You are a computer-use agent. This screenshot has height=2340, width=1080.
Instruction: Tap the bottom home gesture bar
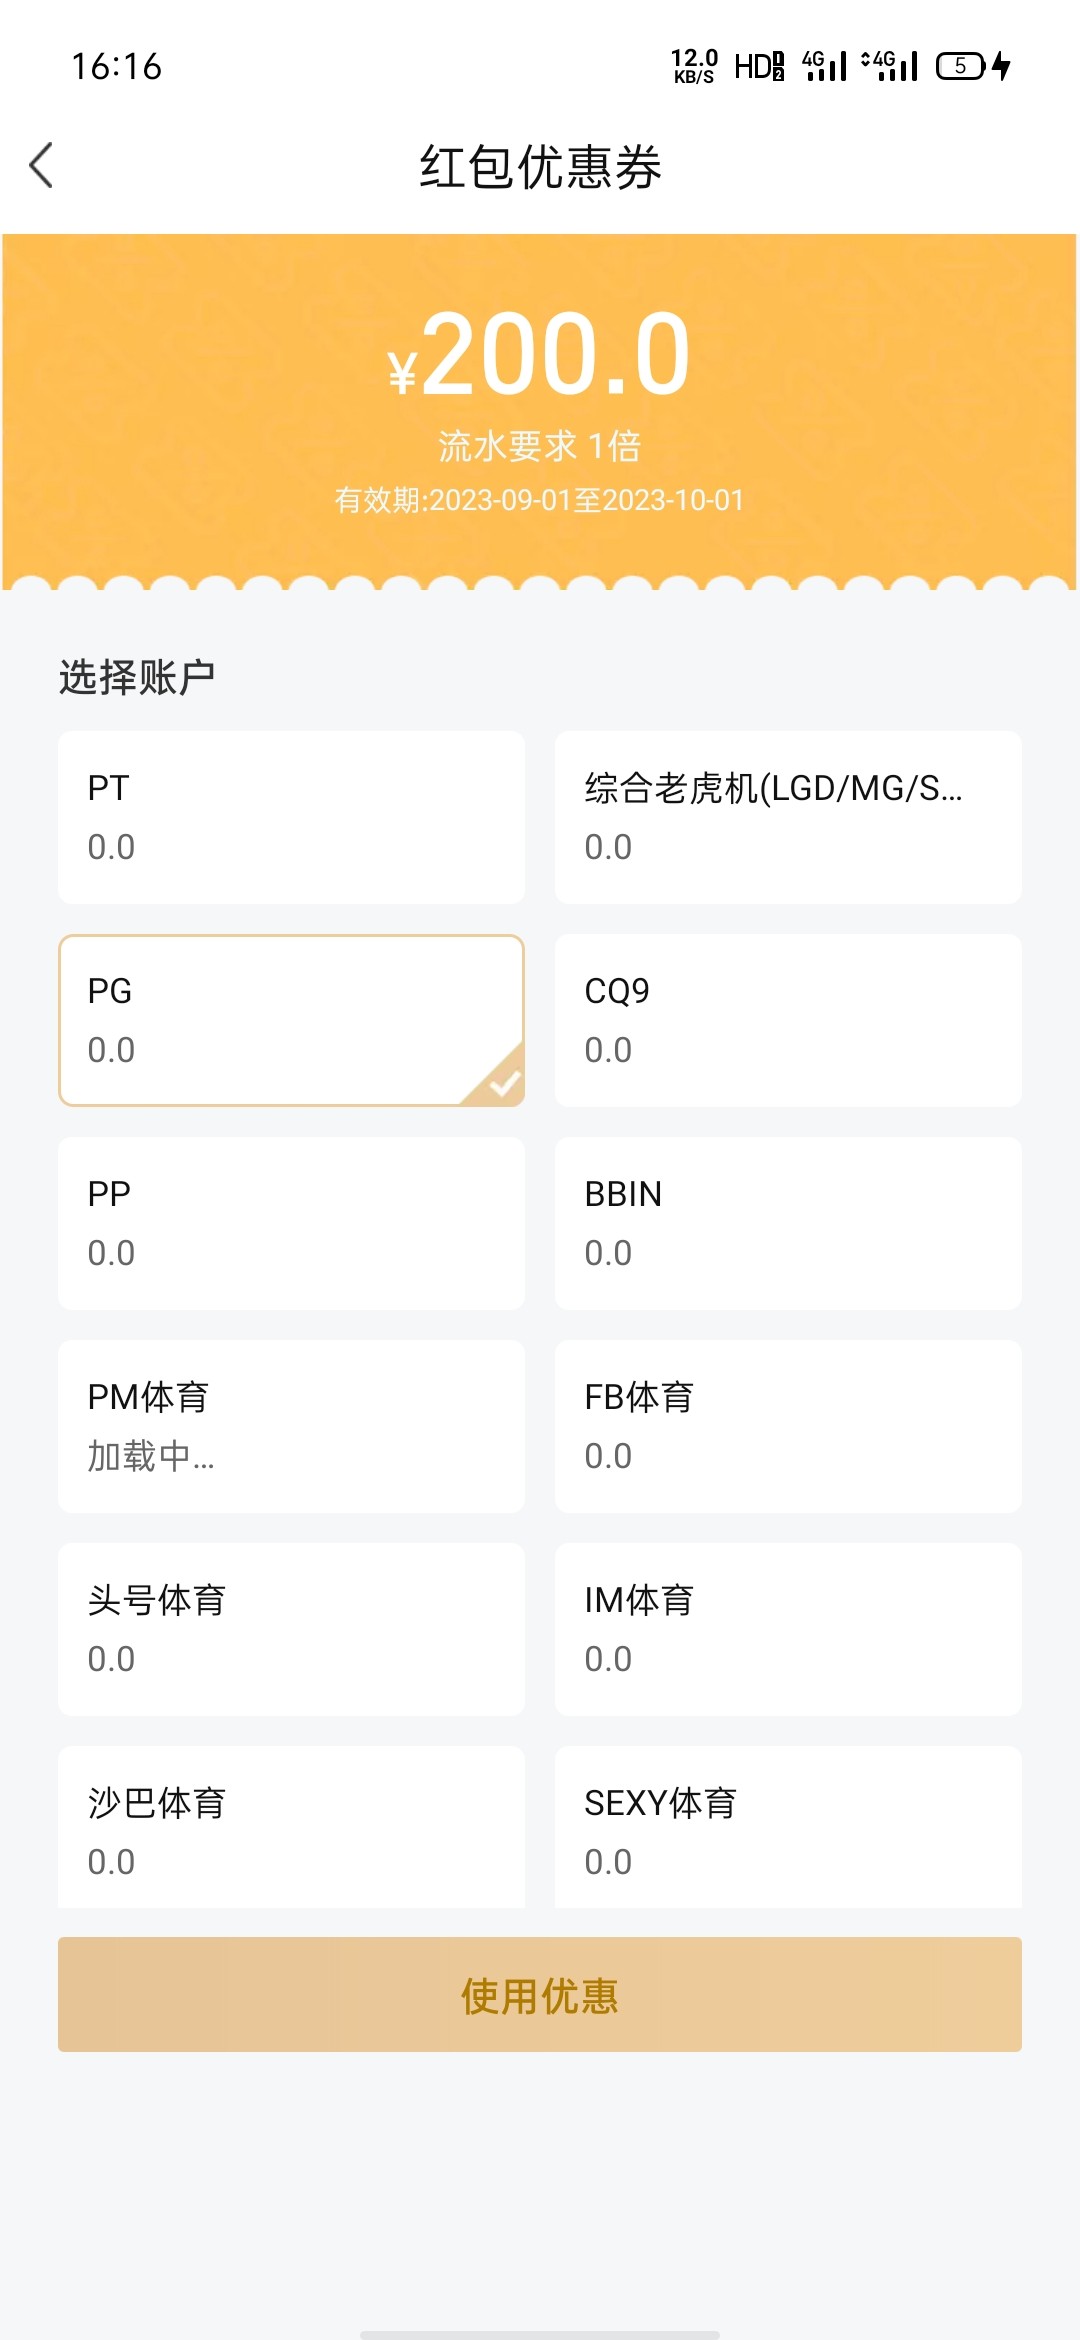pyautogui.click(x=540, y=2334)
